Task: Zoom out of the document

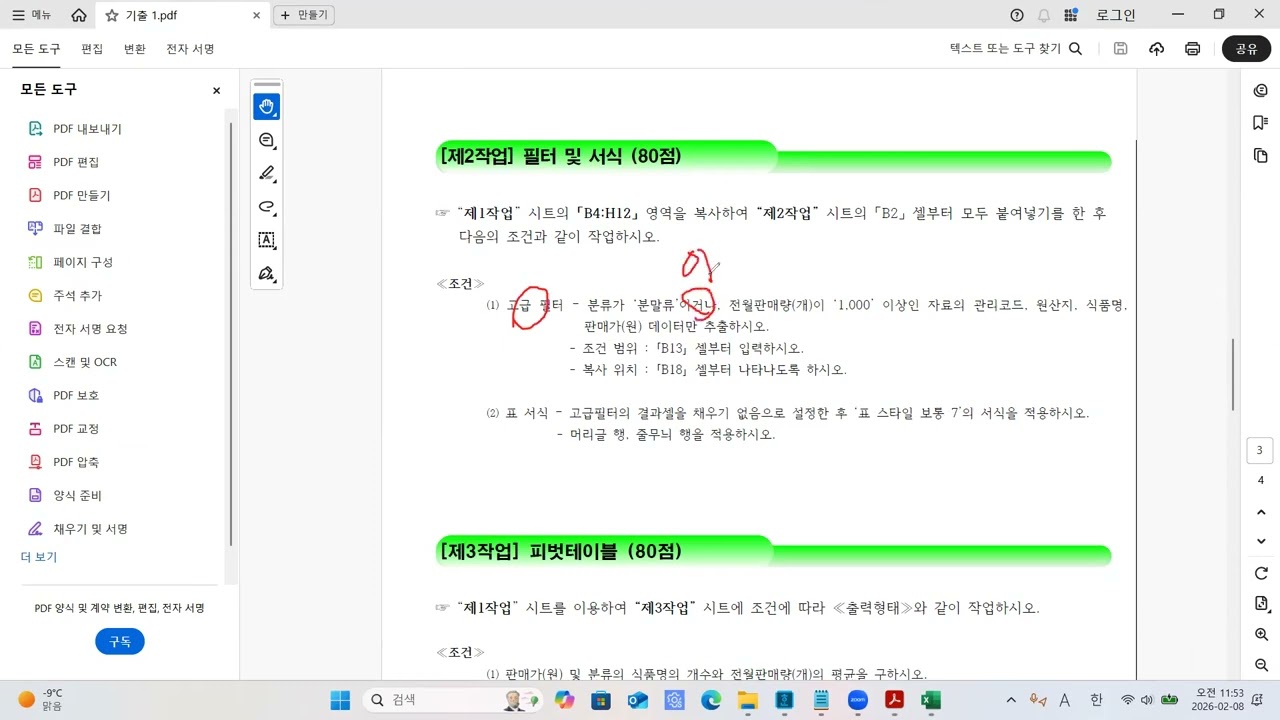Action: click(1260, 666)
